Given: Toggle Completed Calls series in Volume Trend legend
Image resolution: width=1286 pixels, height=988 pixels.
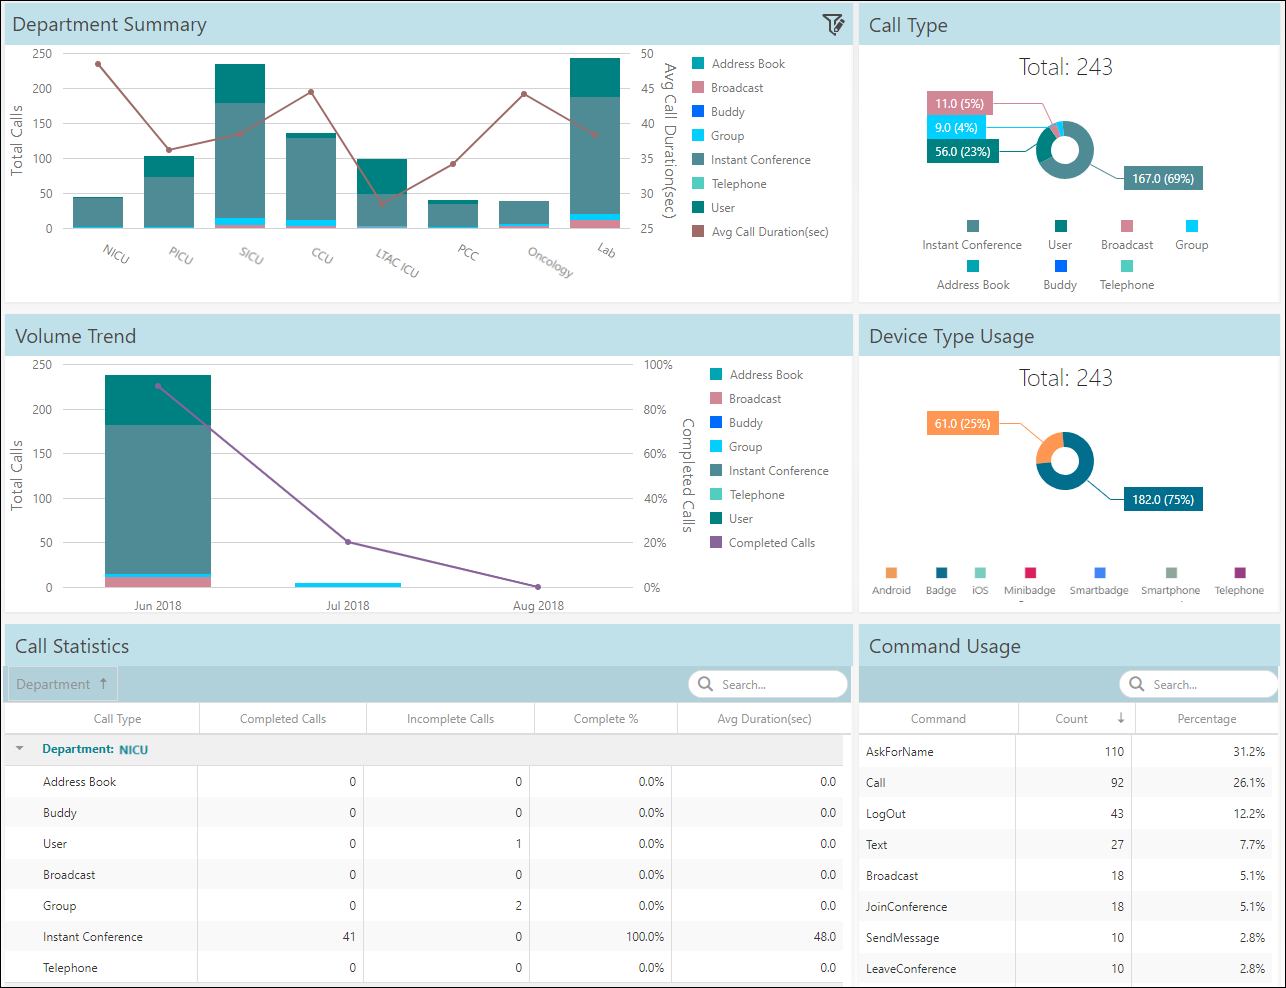Looking at the screenshot, I should [x=762, y=543].
